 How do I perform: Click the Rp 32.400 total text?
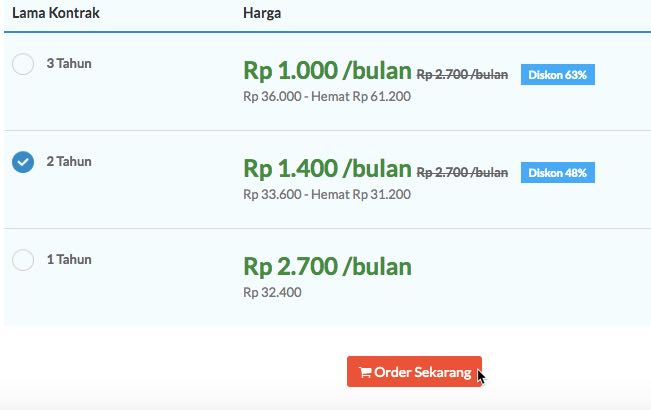click(x=272, y=292)
